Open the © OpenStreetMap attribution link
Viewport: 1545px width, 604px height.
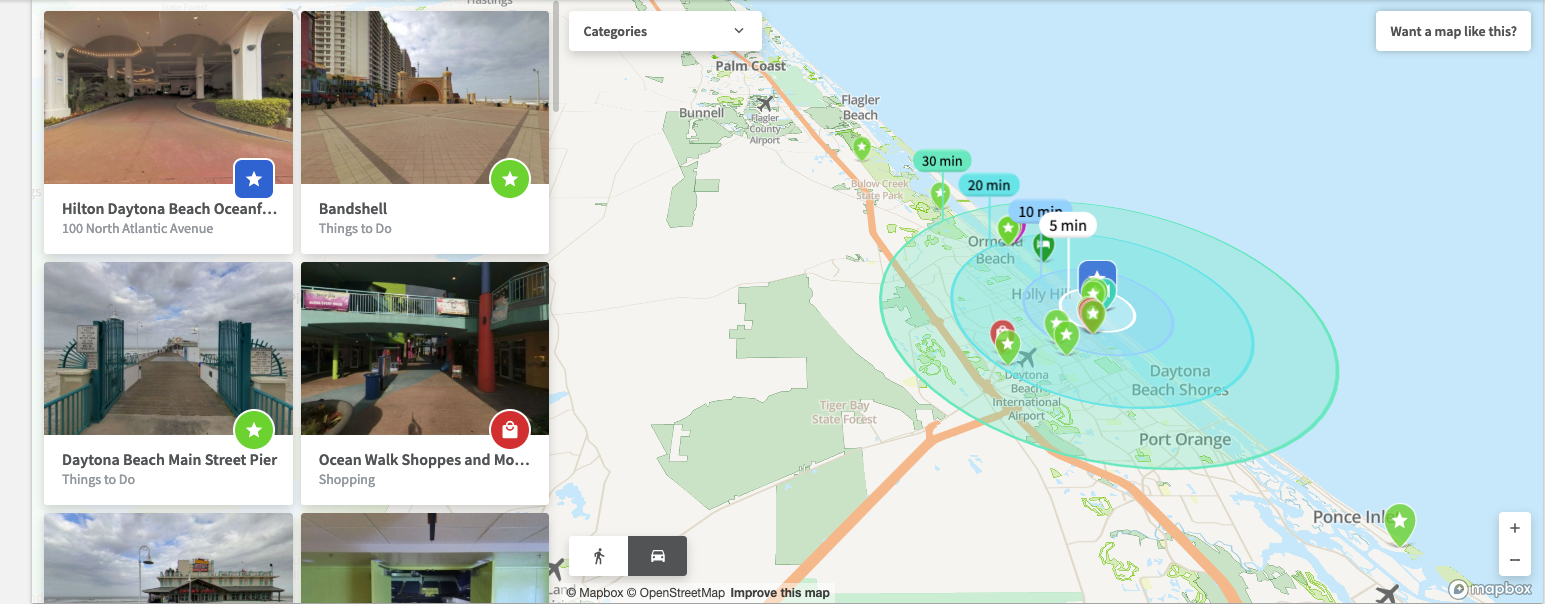(676, 593)
